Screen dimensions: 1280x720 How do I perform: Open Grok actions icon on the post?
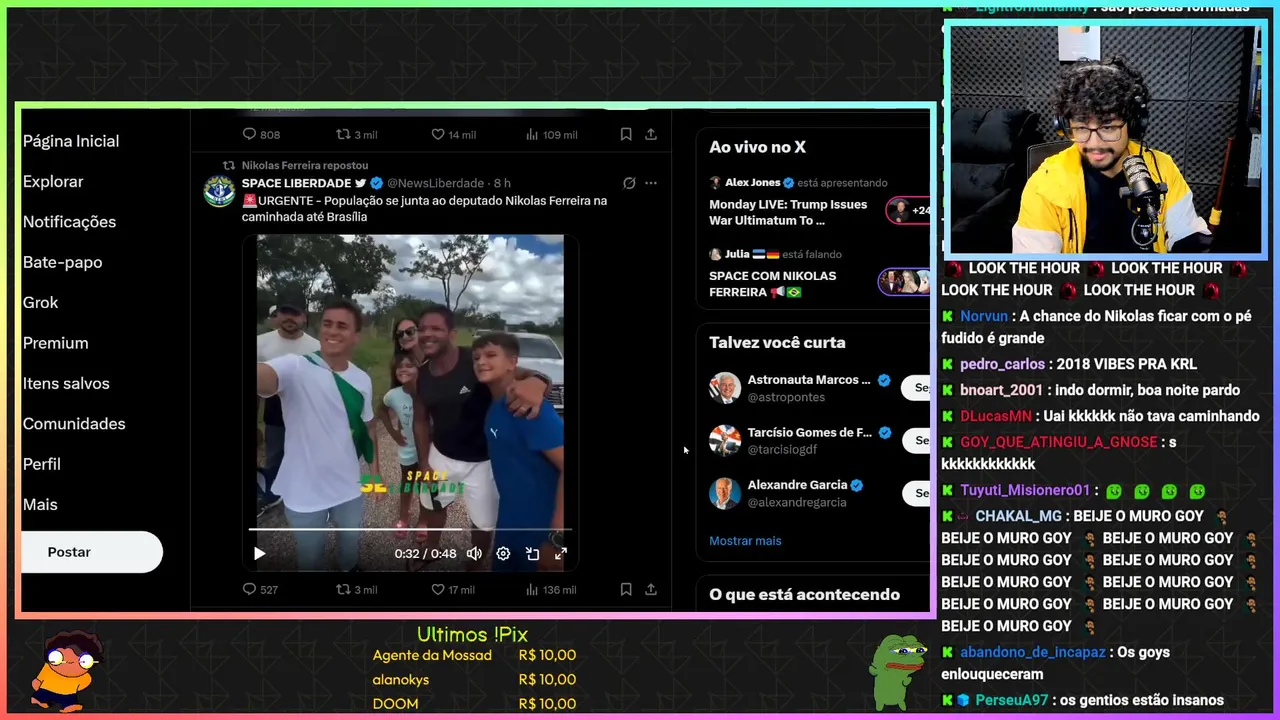(629, 183)
